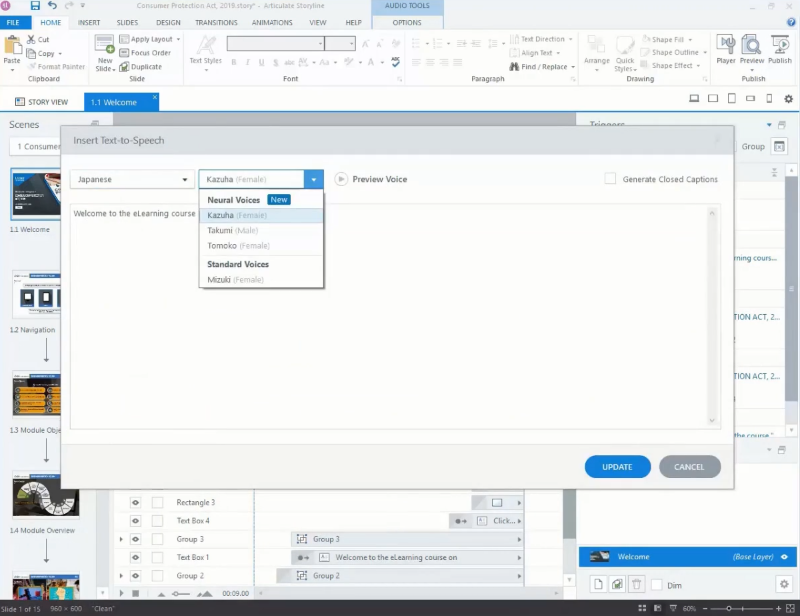The width and height of the screenshot is (800, 616).
Task: Expand Group 2 in timeline
Action: 121,576
